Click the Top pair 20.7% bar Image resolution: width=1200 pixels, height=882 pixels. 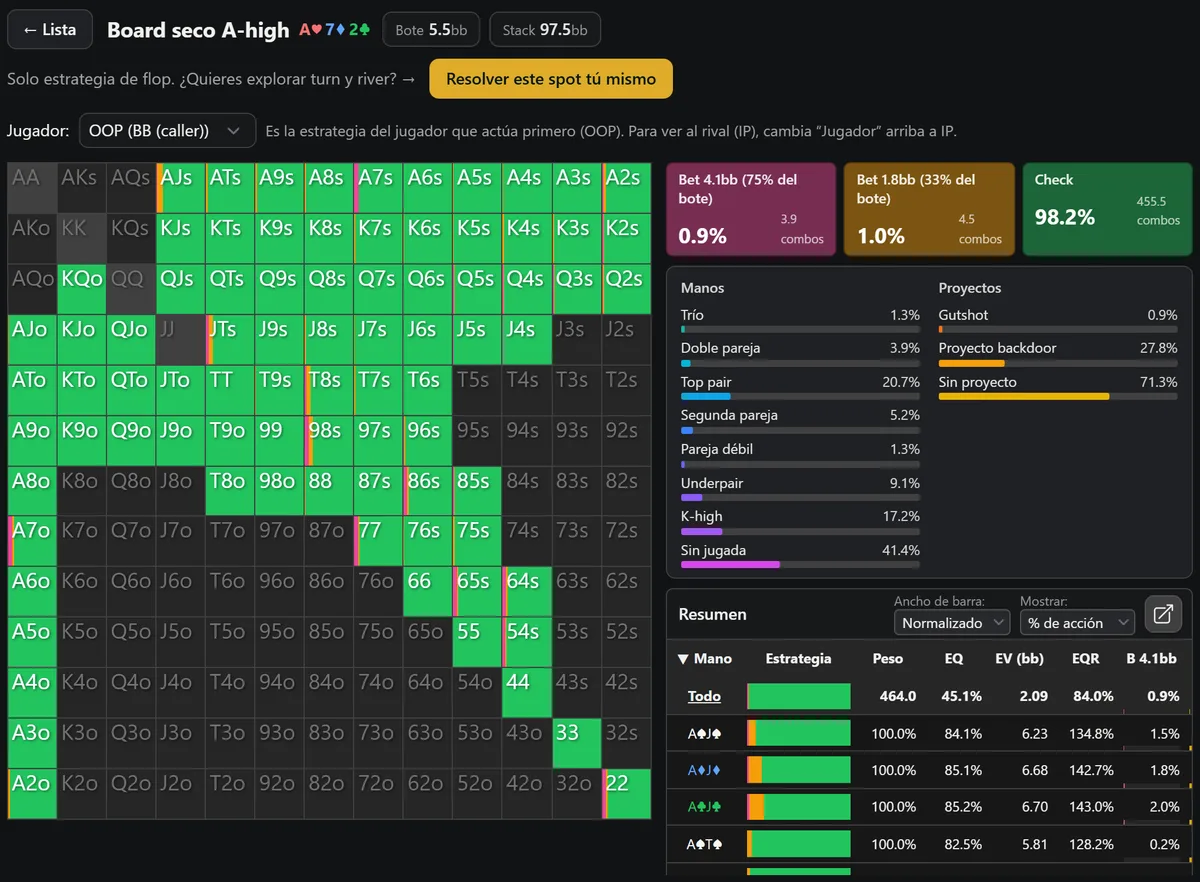[x=800, y=397]
